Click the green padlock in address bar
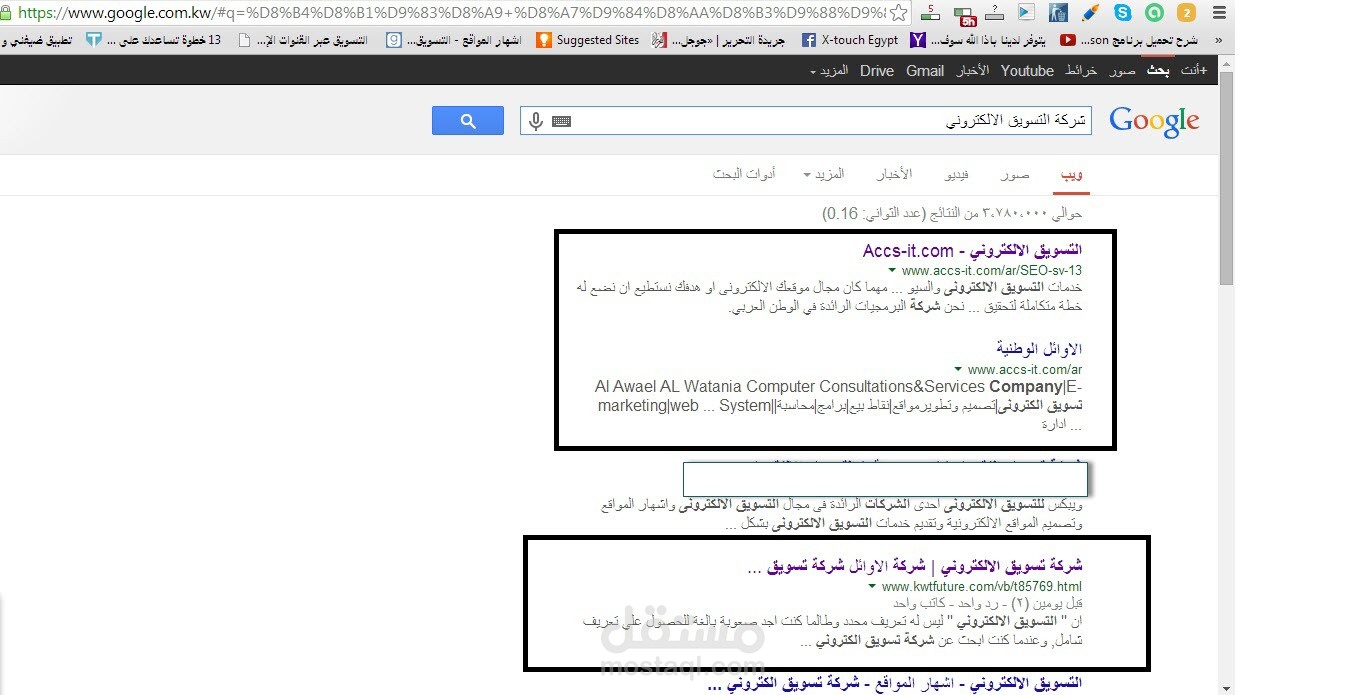This screenshot has width=1366, height=695. click(6, 13)
